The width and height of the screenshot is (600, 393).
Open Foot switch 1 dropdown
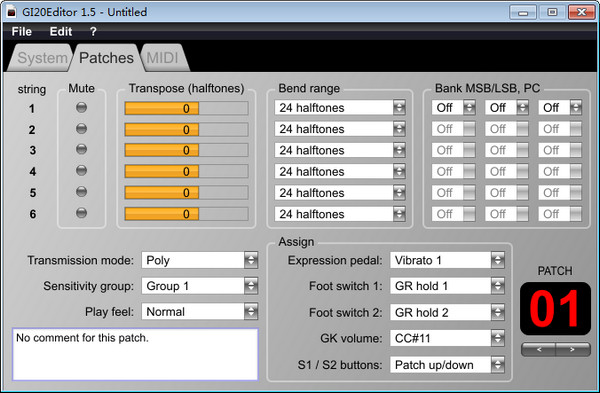coord(447,286)
